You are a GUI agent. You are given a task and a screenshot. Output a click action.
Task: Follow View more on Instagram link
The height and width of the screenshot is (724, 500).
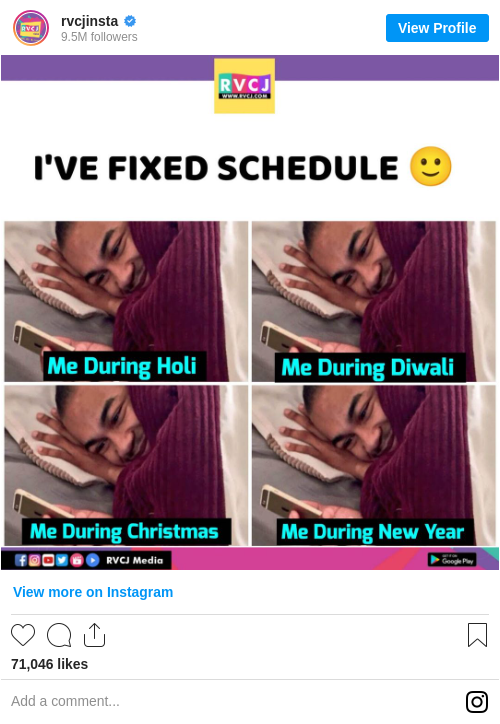93,592
